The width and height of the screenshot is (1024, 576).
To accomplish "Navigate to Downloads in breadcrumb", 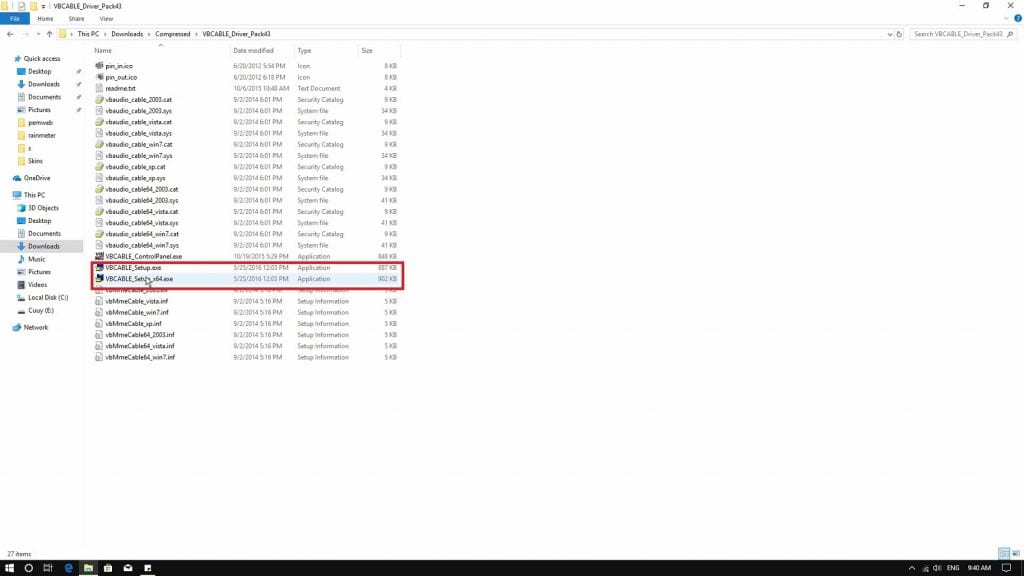I will tap(127, 34).
